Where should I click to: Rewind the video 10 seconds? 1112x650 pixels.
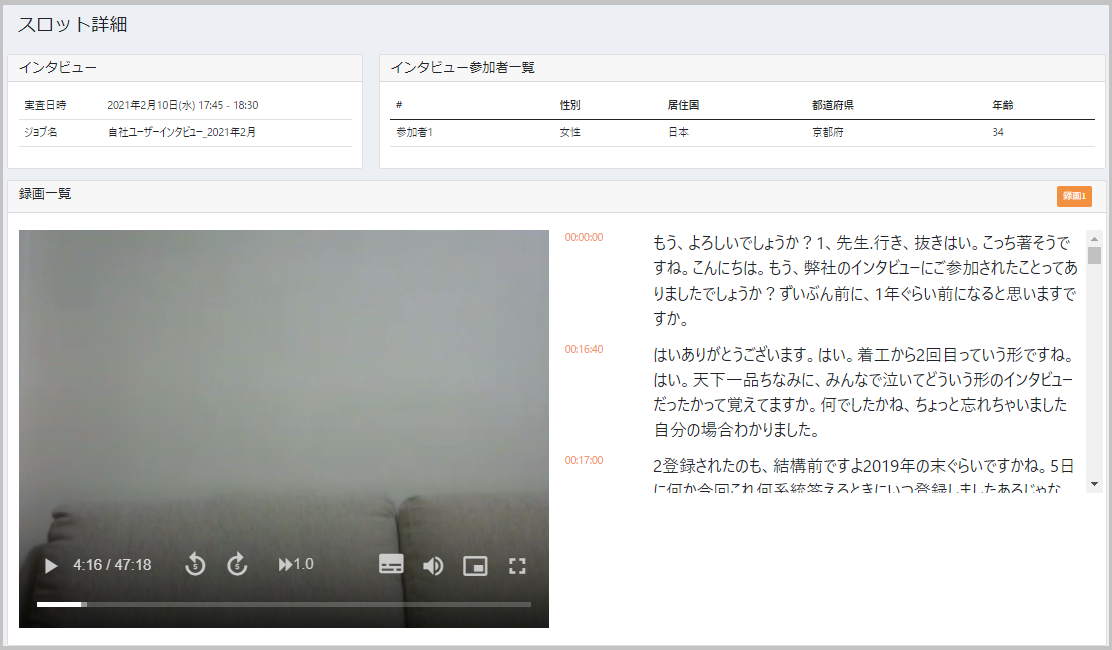(x=196, y=565)
